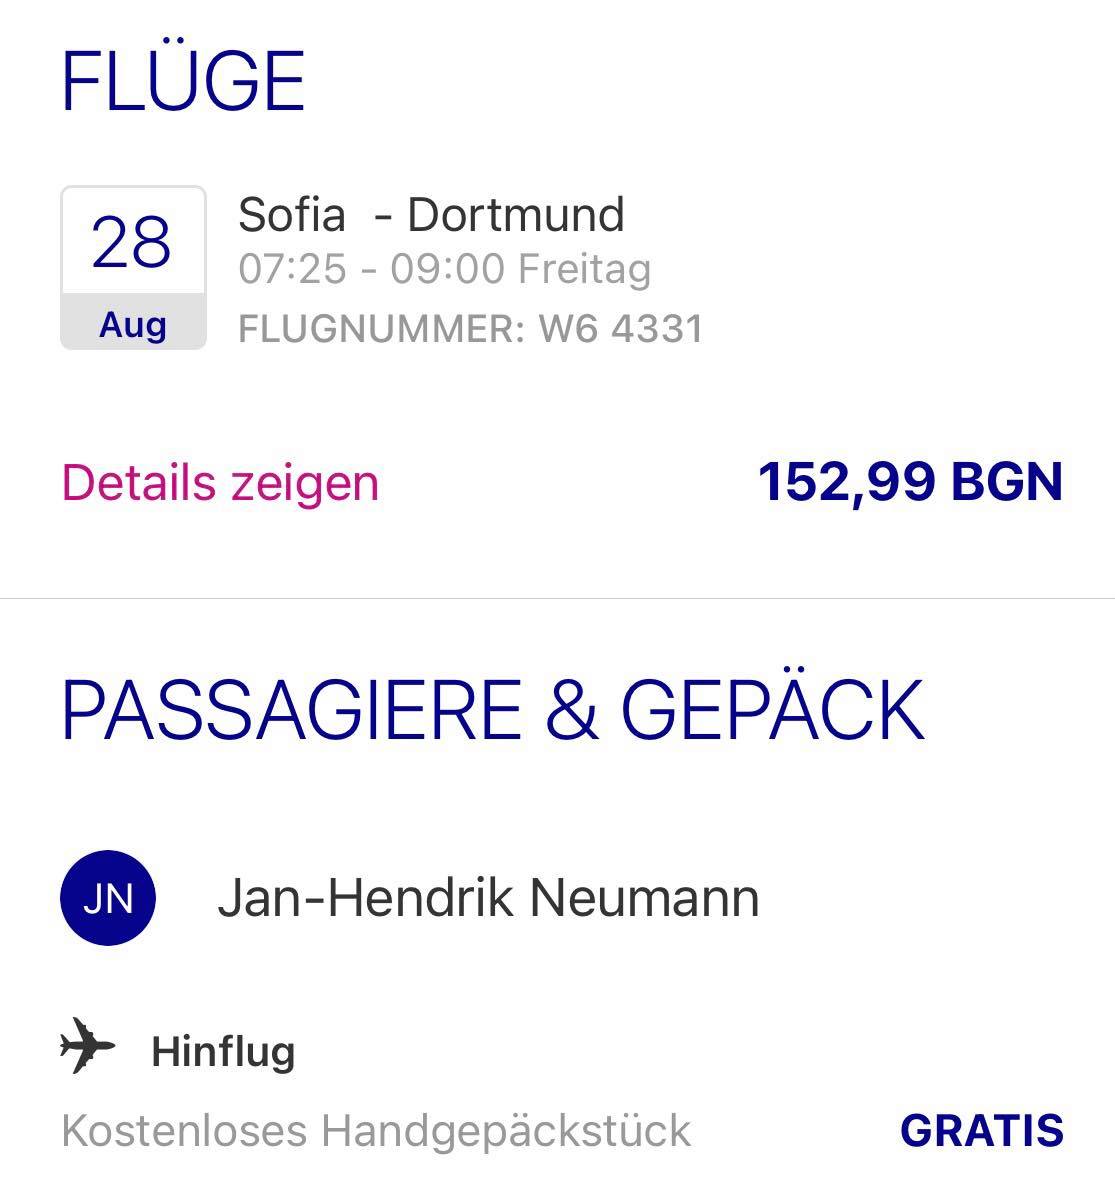The image size is (1115, 1191).
Task: Select the day number 28 in date box
Action: coord(132,242)
